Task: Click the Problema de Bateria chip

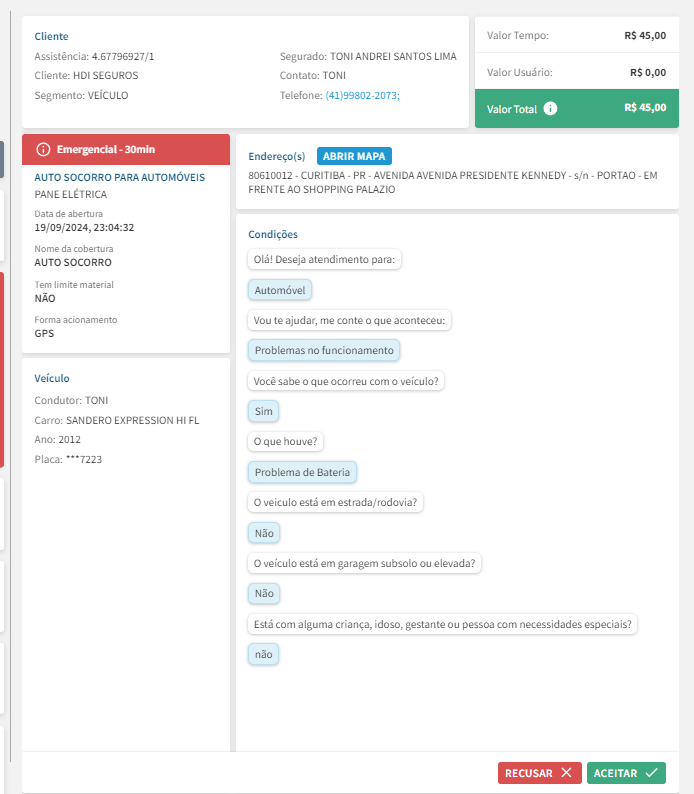Action: (x=303, y=472)
